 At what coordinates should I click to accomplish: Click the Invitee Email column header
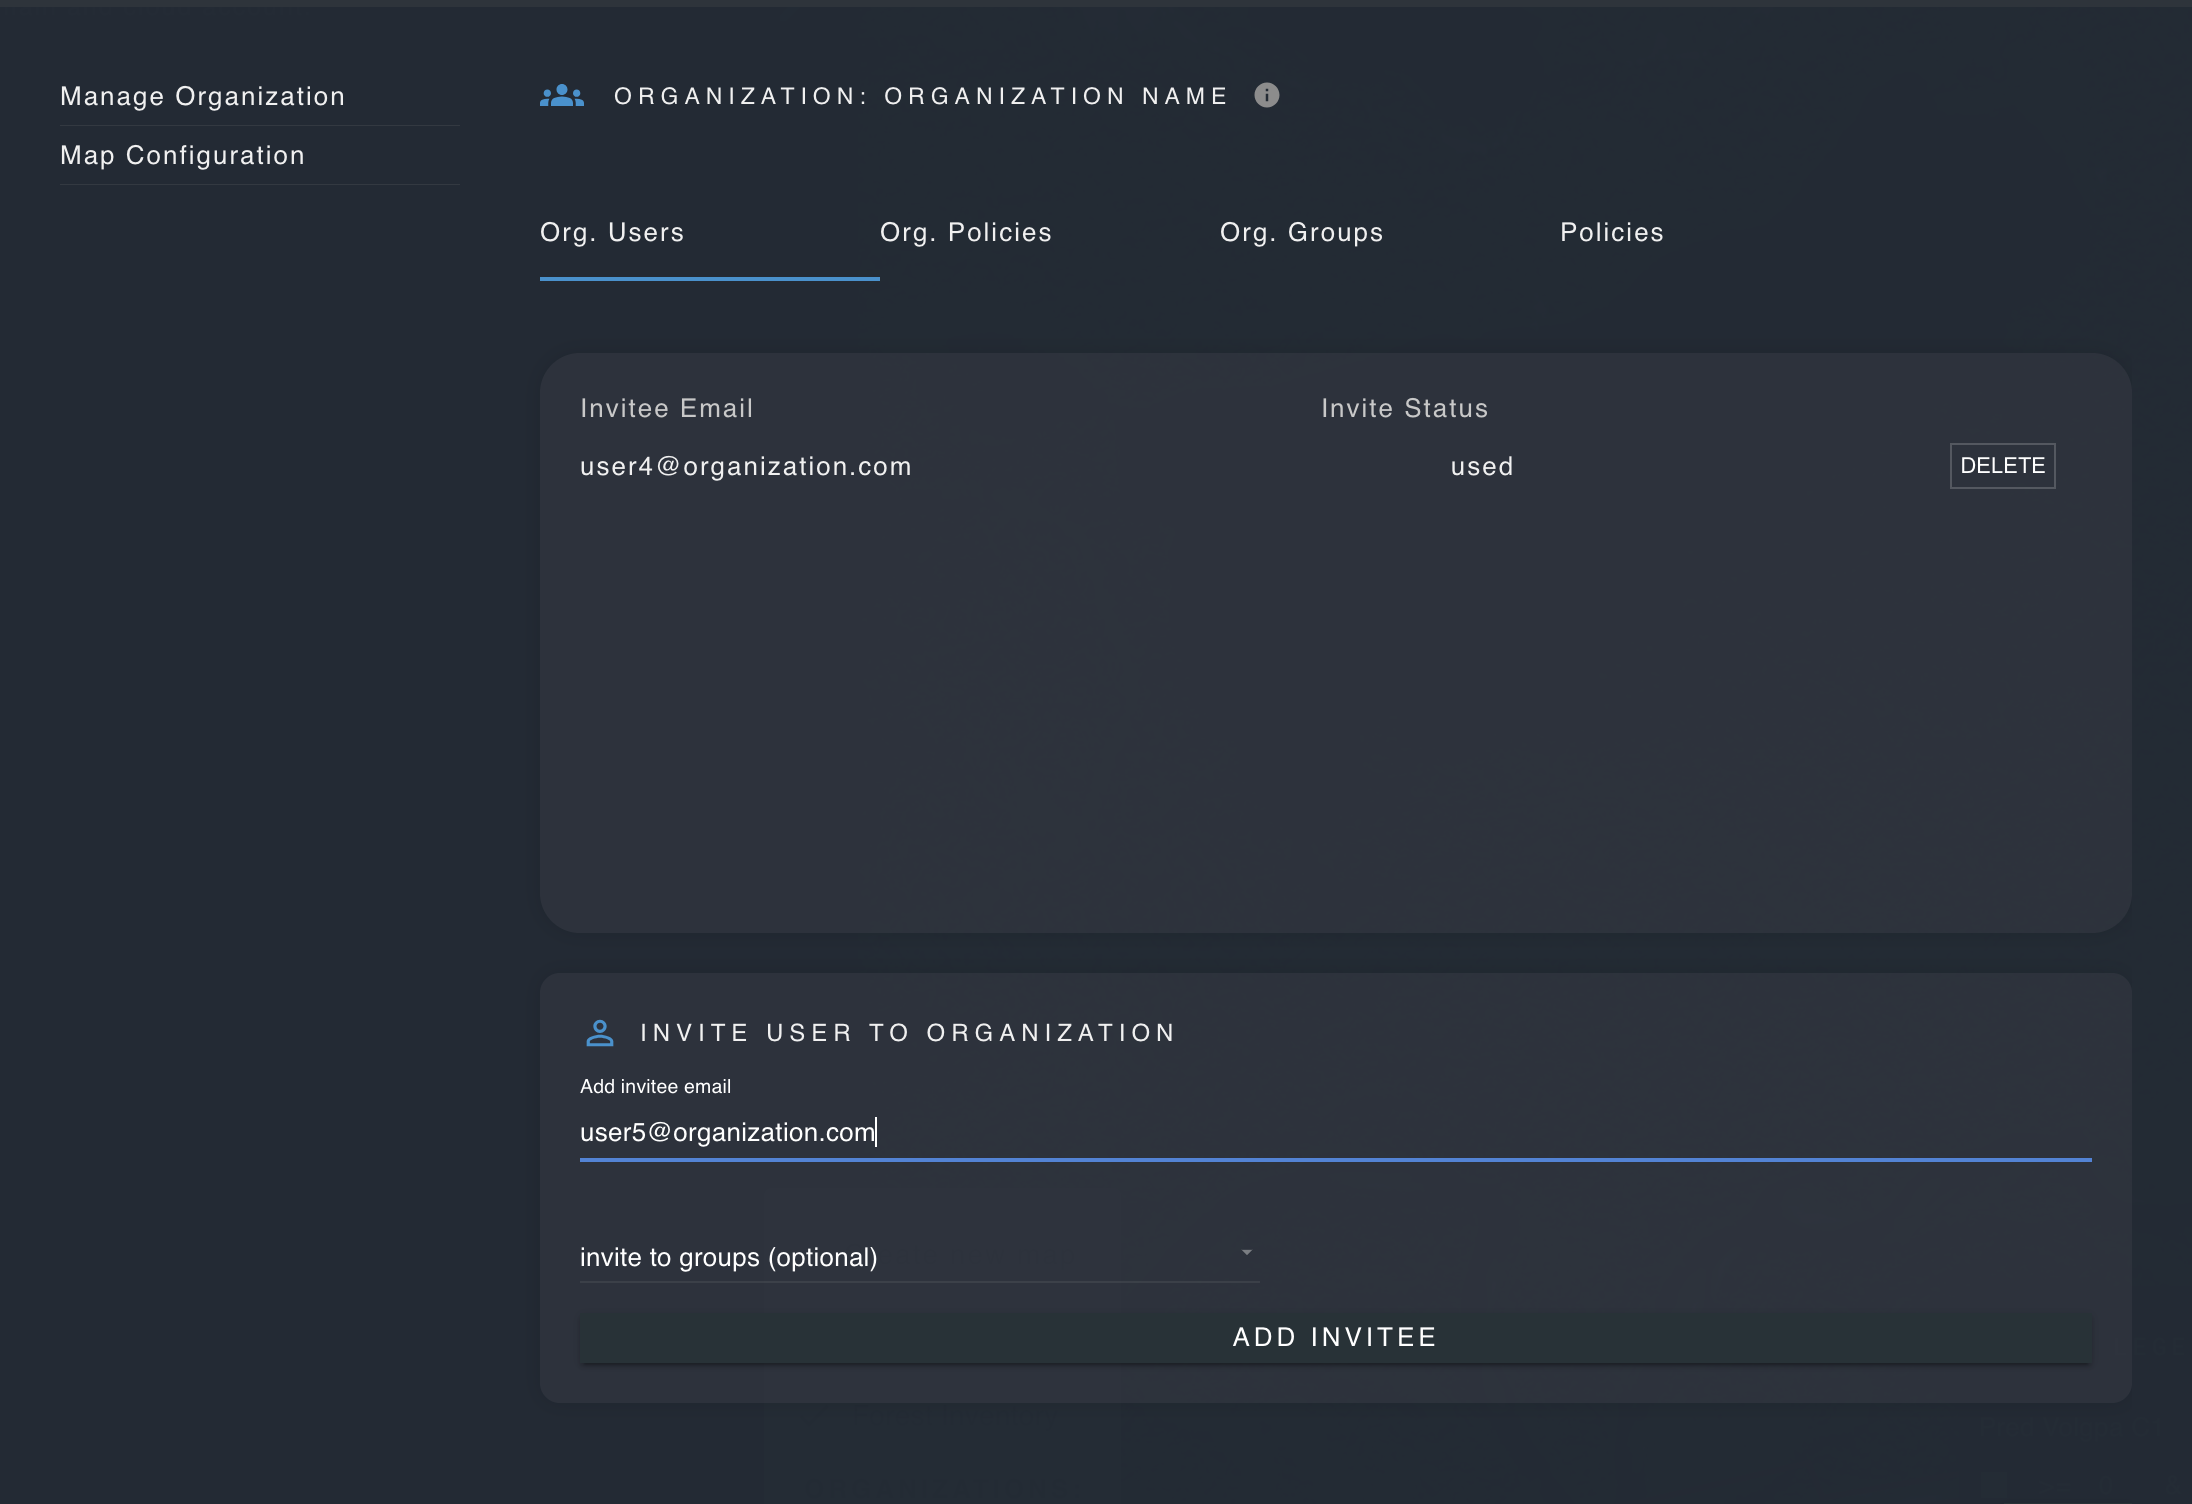pyautogui.click(x=667, y=408)
